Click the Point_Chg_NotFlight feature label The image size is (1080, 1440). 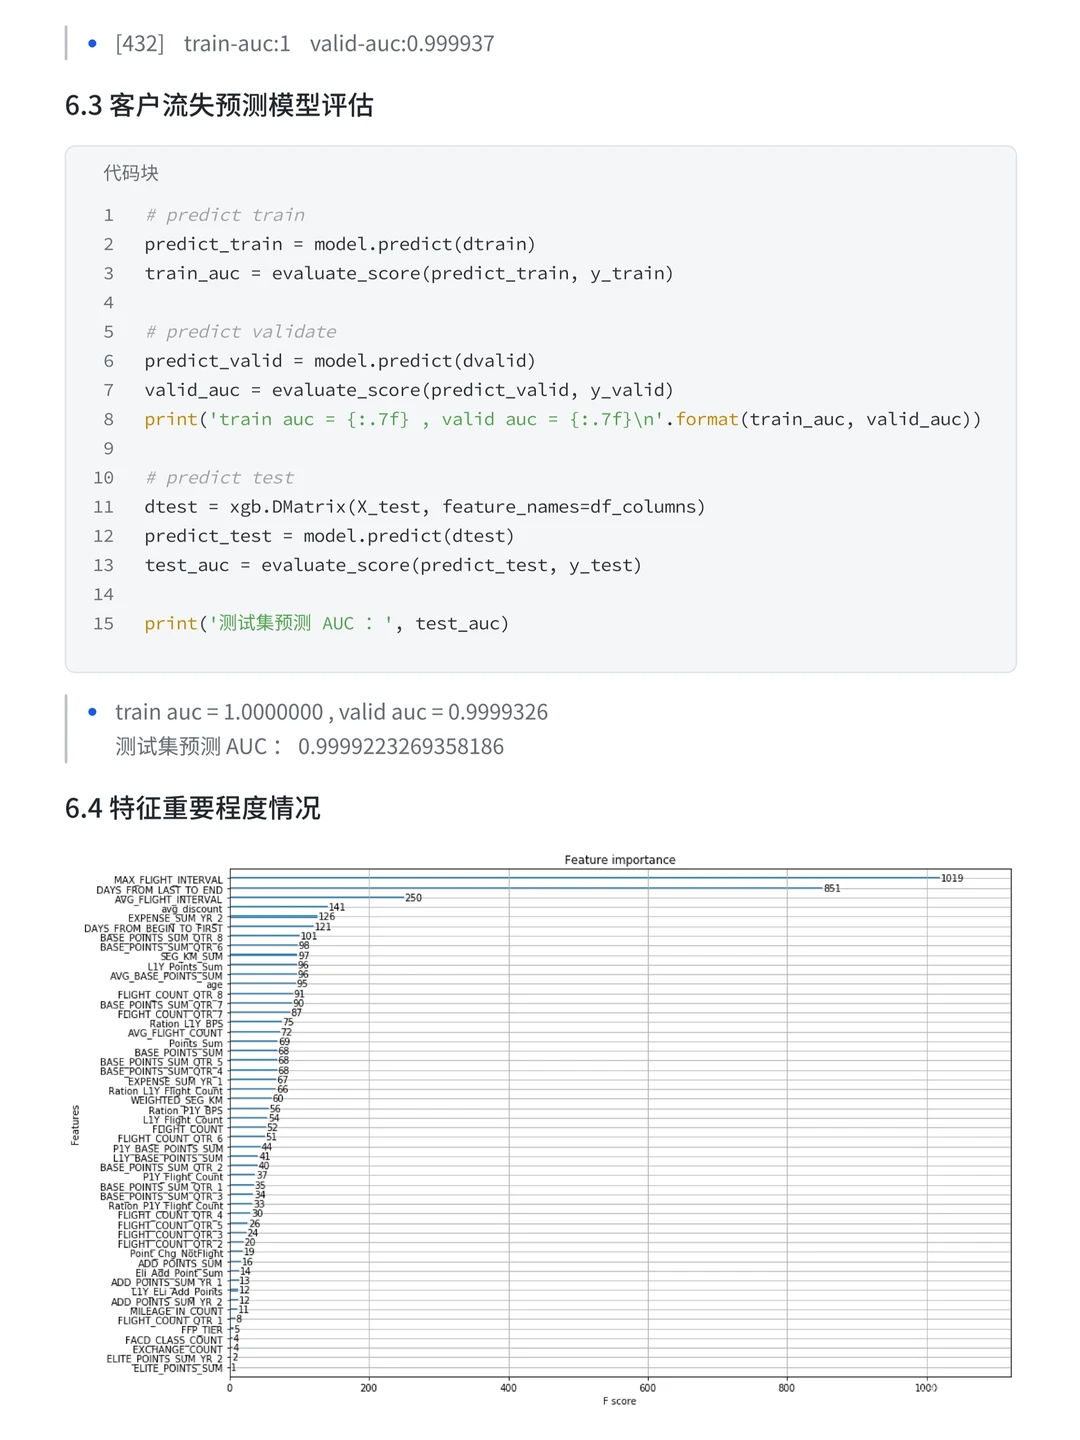tap(176, 1254)
